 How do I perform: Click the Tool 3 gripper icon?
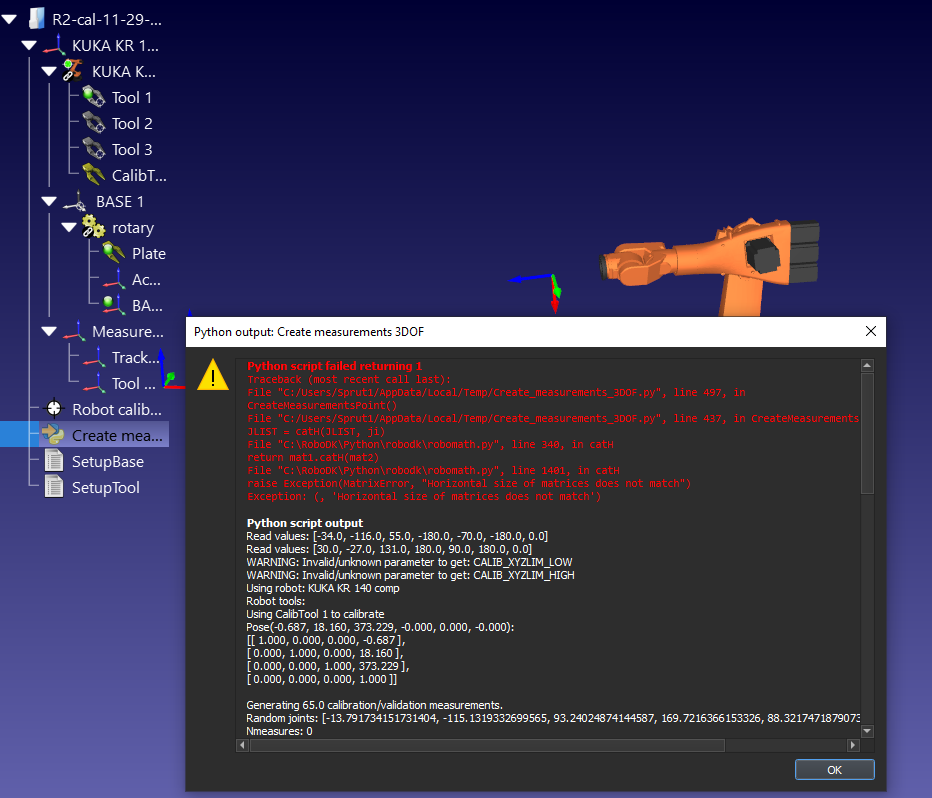click(x=94, y=149)
